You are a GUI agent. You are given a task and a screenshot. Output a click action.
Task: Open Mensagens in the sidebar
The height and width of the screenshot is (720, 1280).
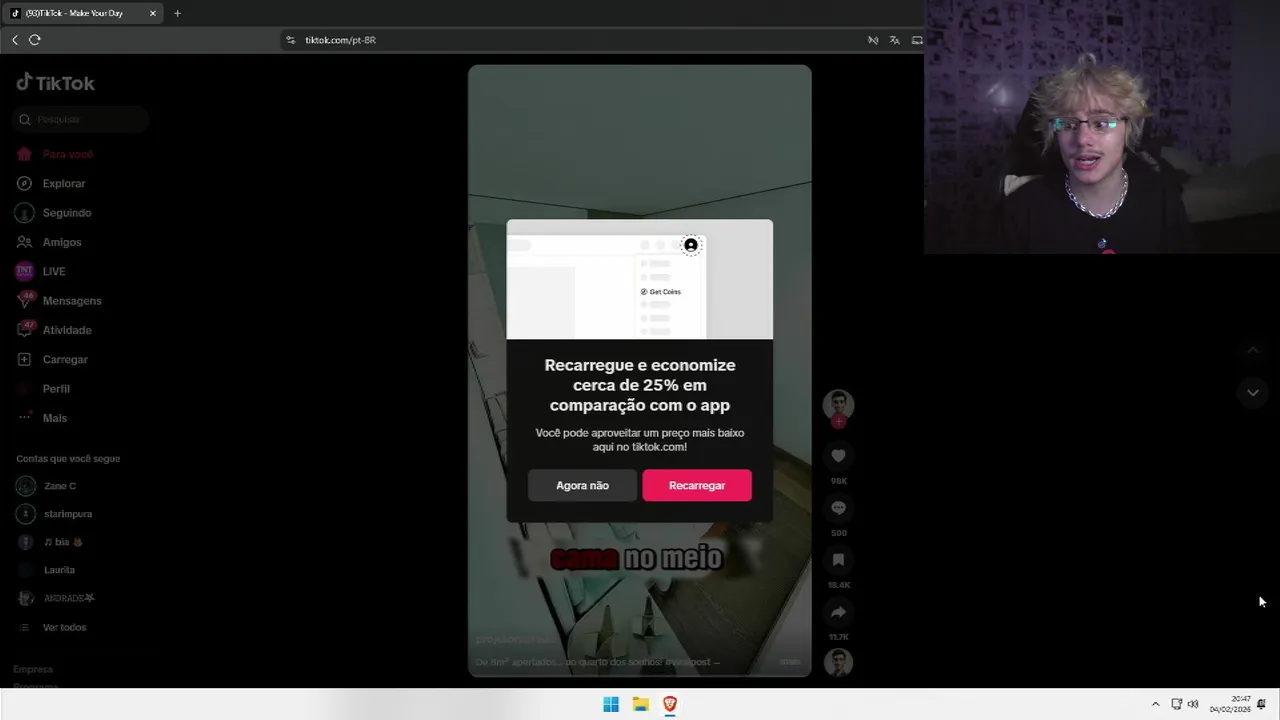point(71,301)
